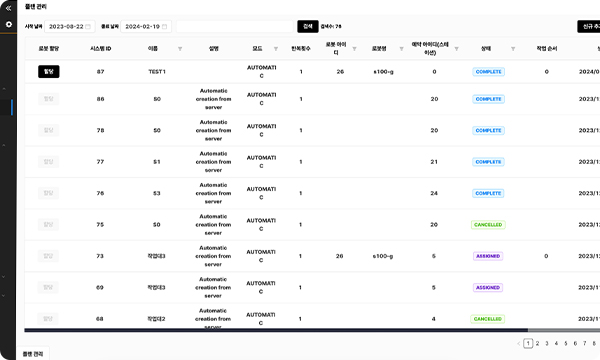Click the greyed 할당 button in row 86
The width and height of the screenshot is (600, 360).
pyautogui.click(x=49, y=99)
